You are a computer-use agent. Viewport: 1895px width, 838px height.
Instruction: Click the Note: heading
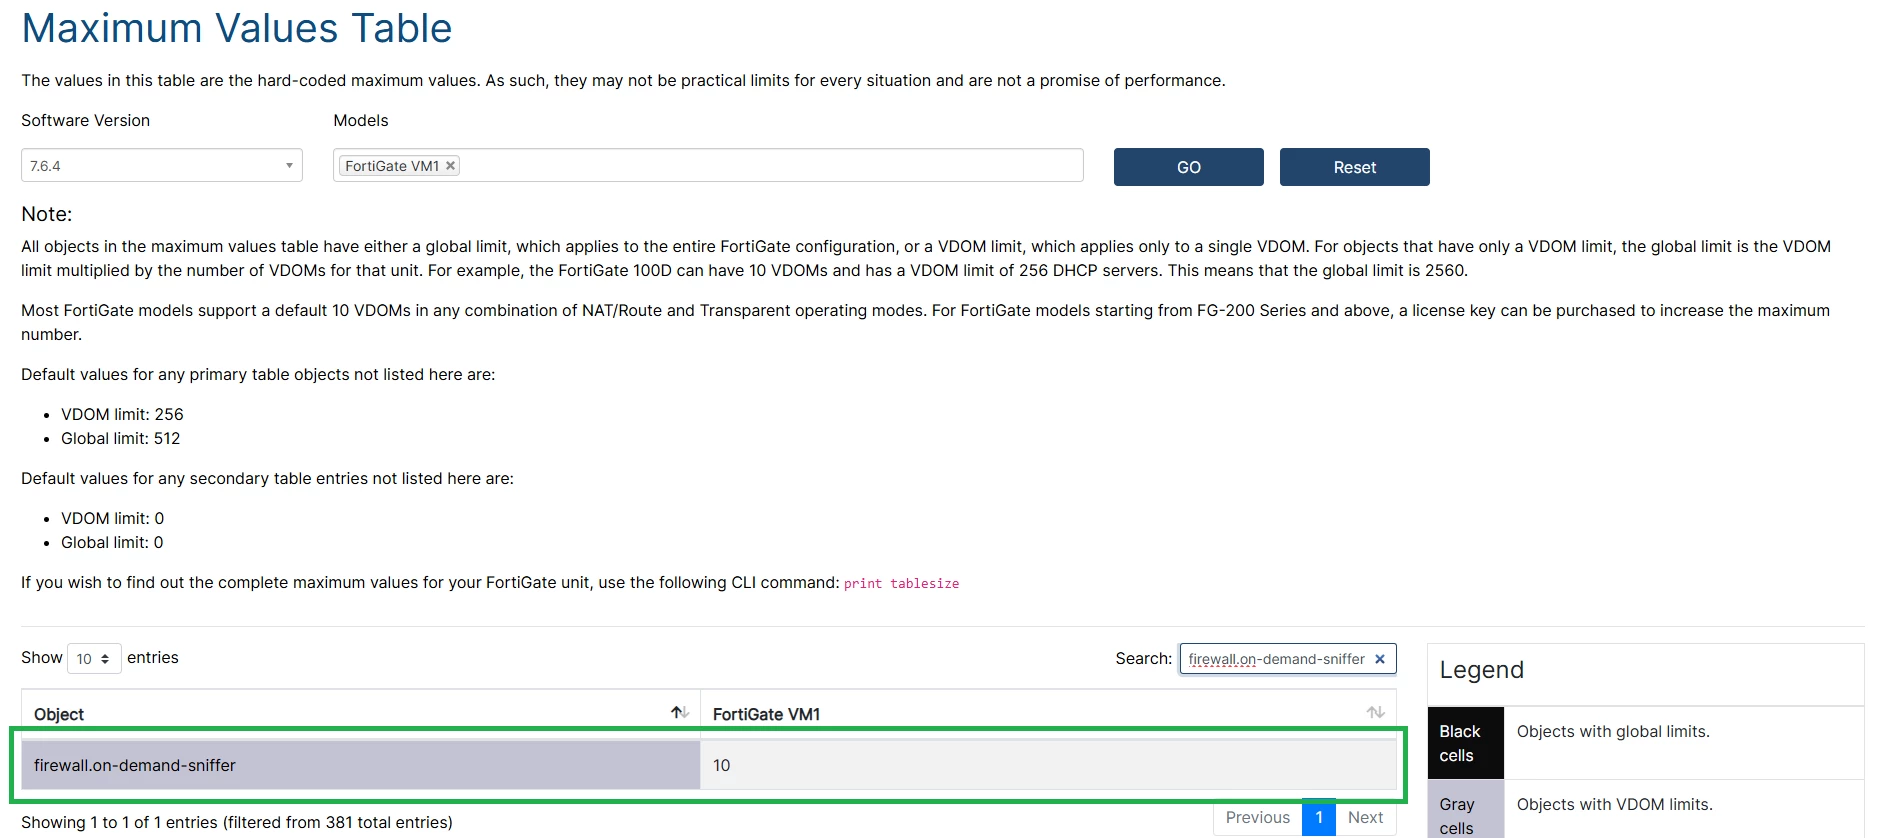click(x=47, y=214)
